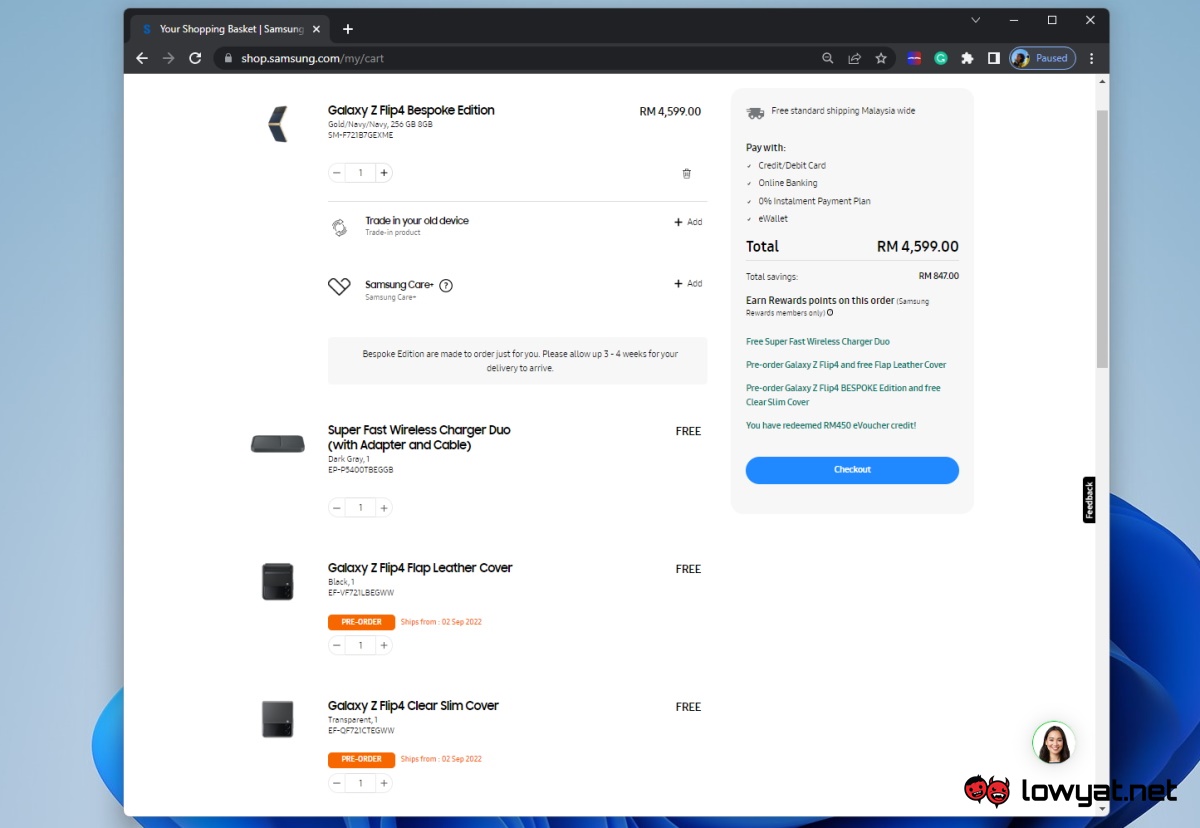Click the SM-F721B7GEXME model code
This screenshot has width=1200, height=828.
pos(361,135)
